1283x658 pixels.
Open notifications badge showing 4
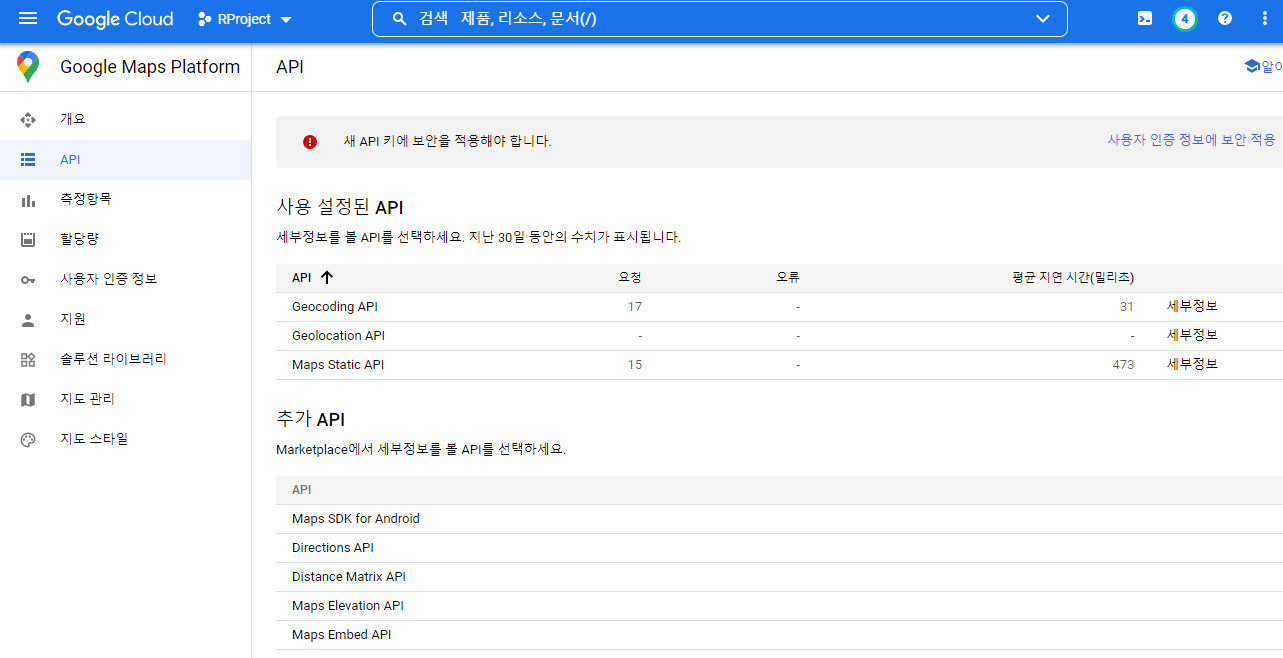coord(1185,19)
